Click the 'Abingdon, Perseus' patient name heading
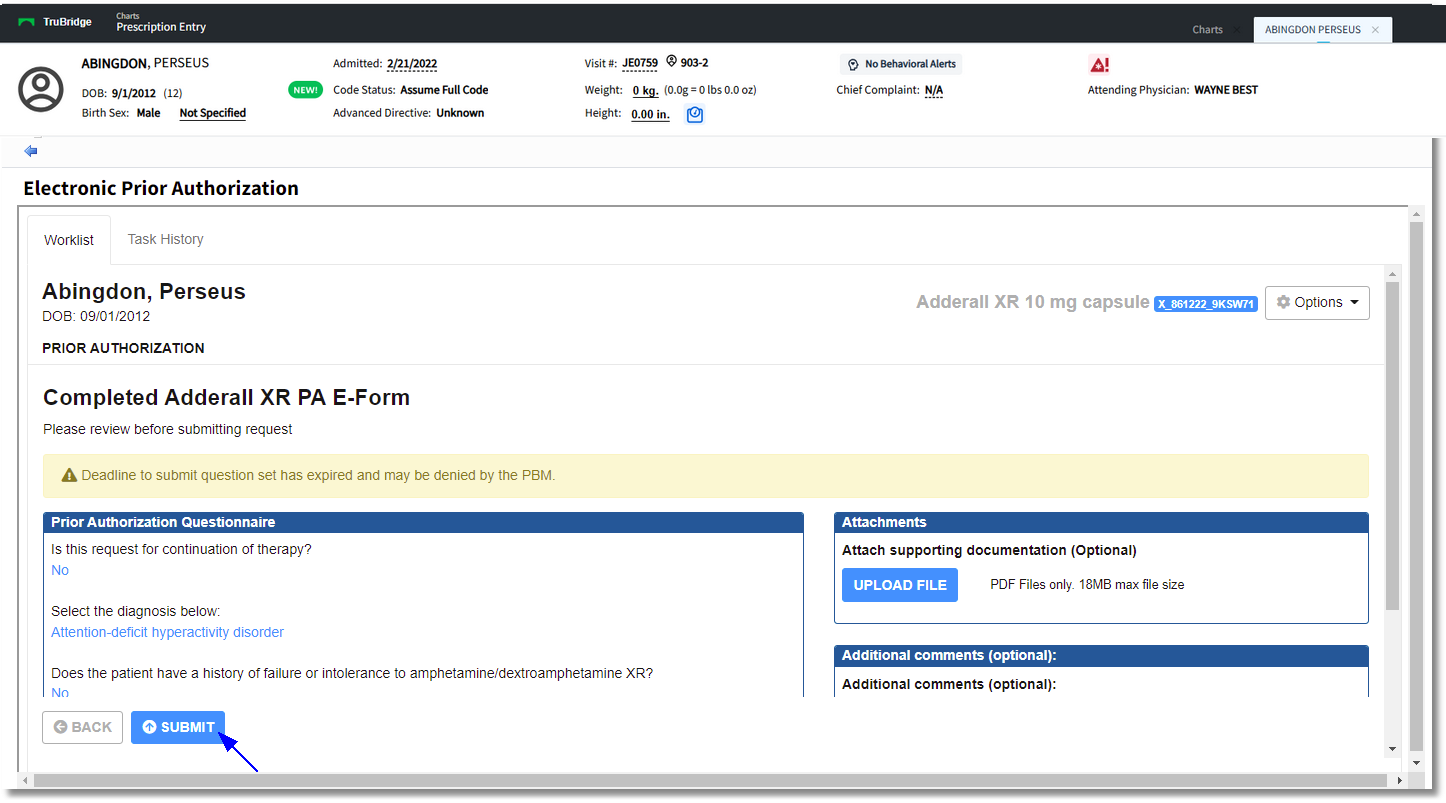The height and width of the screenshot is (803, 1446). click(144, 292)
